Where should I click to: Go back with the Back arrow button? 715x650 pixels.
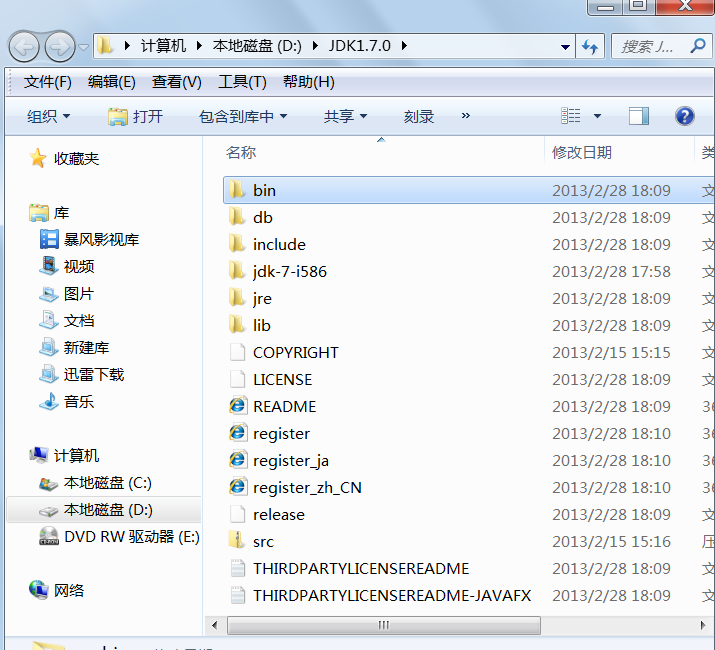pos(24,47)
